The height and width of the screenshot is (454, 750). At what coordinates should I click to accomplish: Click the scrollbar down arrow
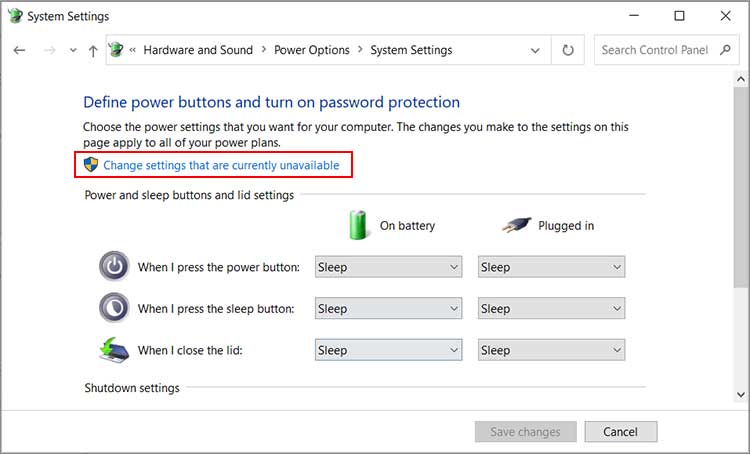(x=740, y=395)
